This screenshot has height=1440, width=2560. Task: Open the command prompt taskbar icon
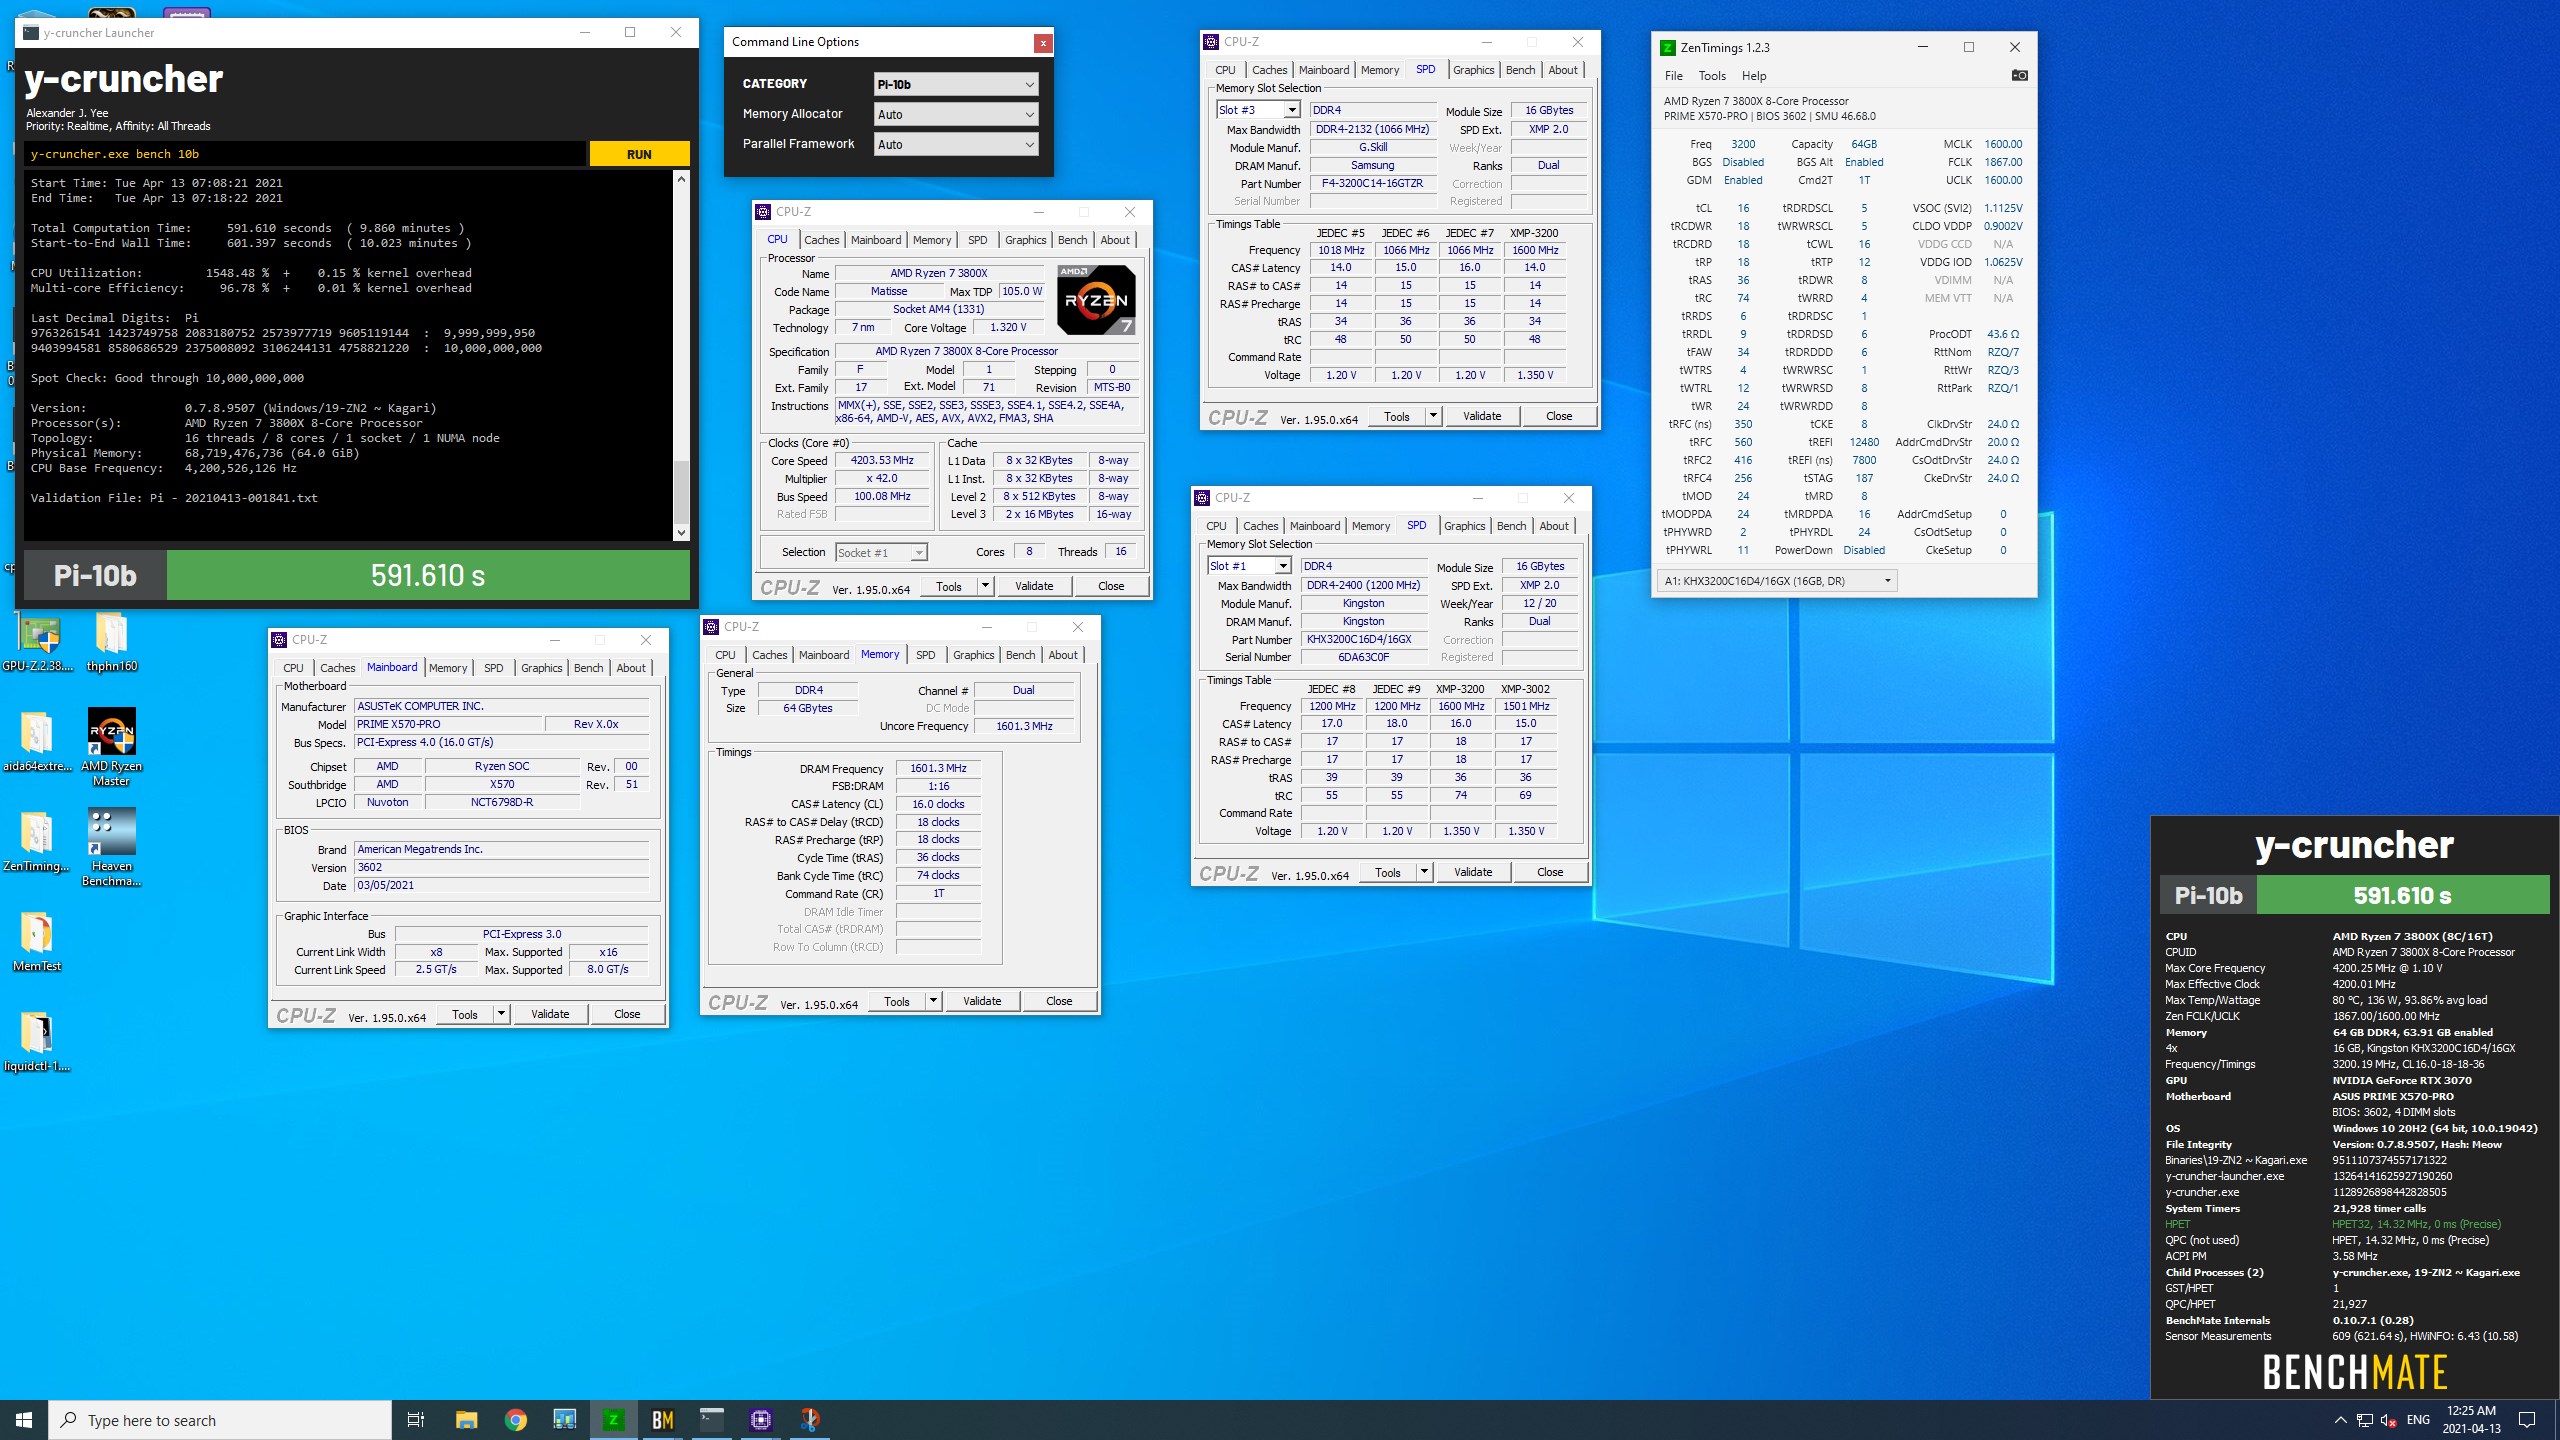click(711, 1420)
